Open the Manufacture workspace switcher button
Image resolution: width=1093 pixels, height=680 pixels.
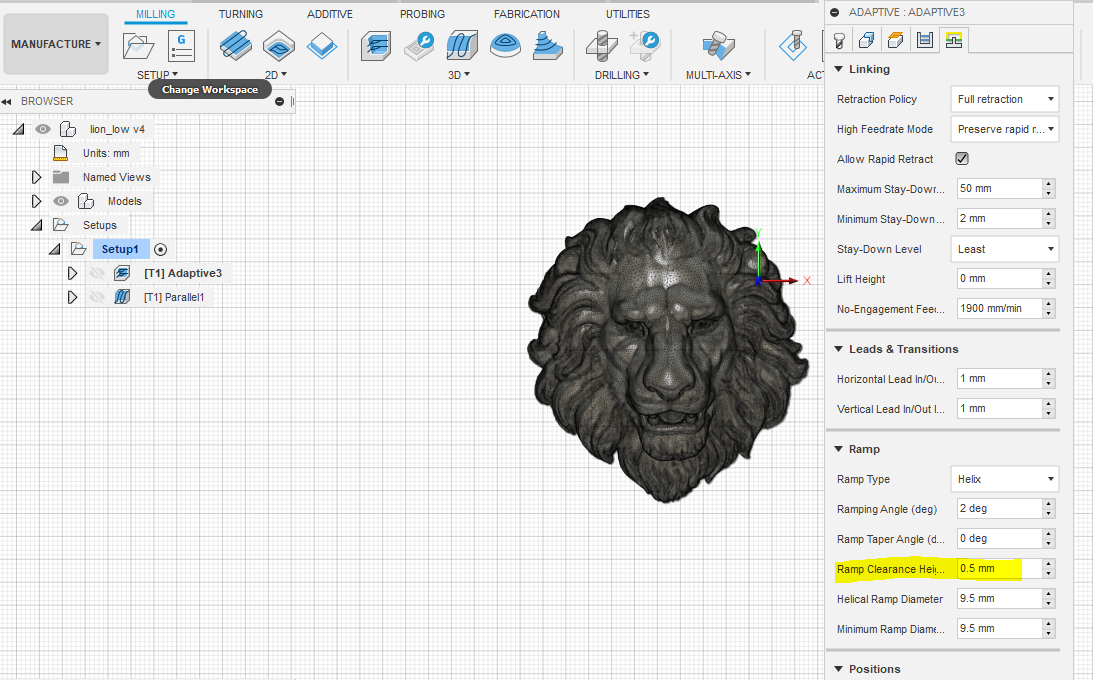(x=56, y=44)
